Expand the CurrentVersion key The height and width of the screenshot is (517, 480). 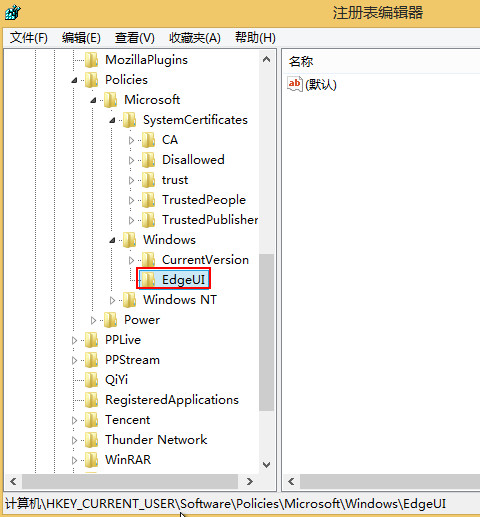tap(131, 260)
